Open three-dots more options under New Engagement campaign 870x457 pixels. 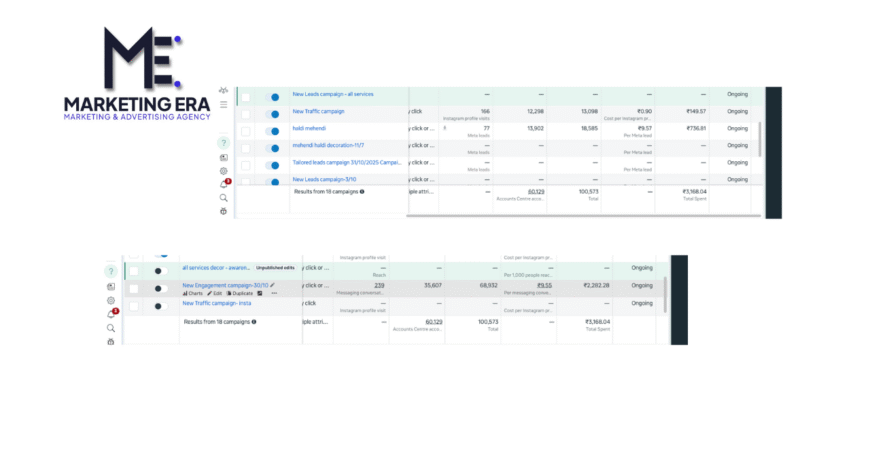[274, 293]
